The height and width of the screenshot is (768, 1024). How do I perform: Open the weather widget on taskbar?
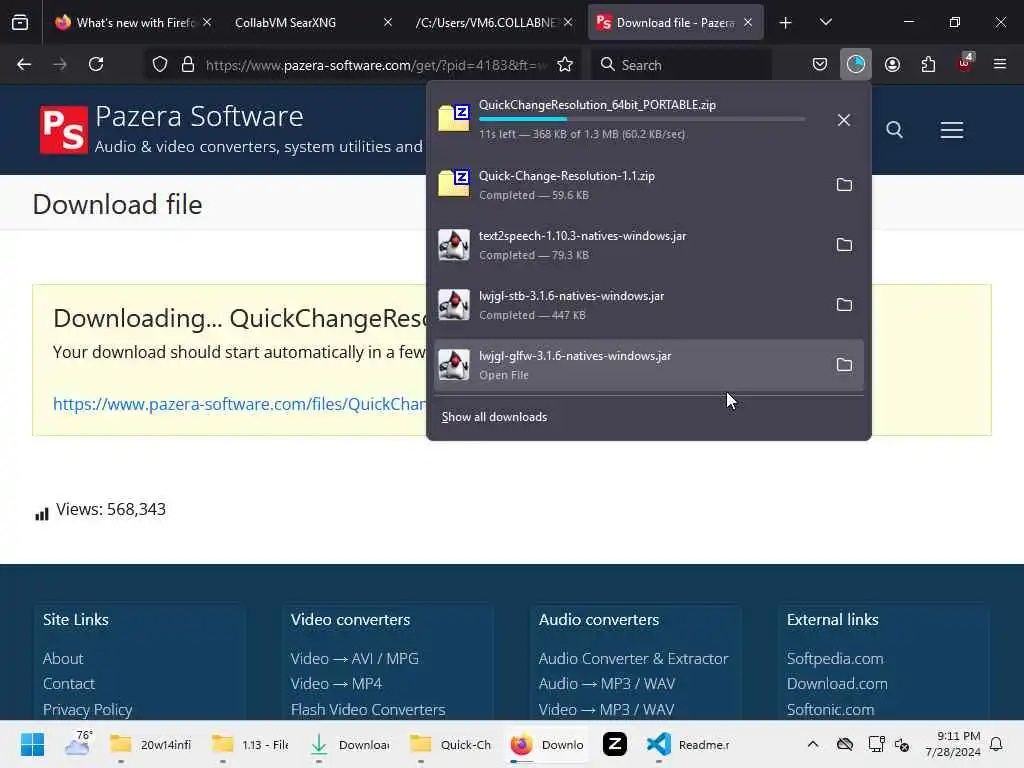[x=78, y=744]
